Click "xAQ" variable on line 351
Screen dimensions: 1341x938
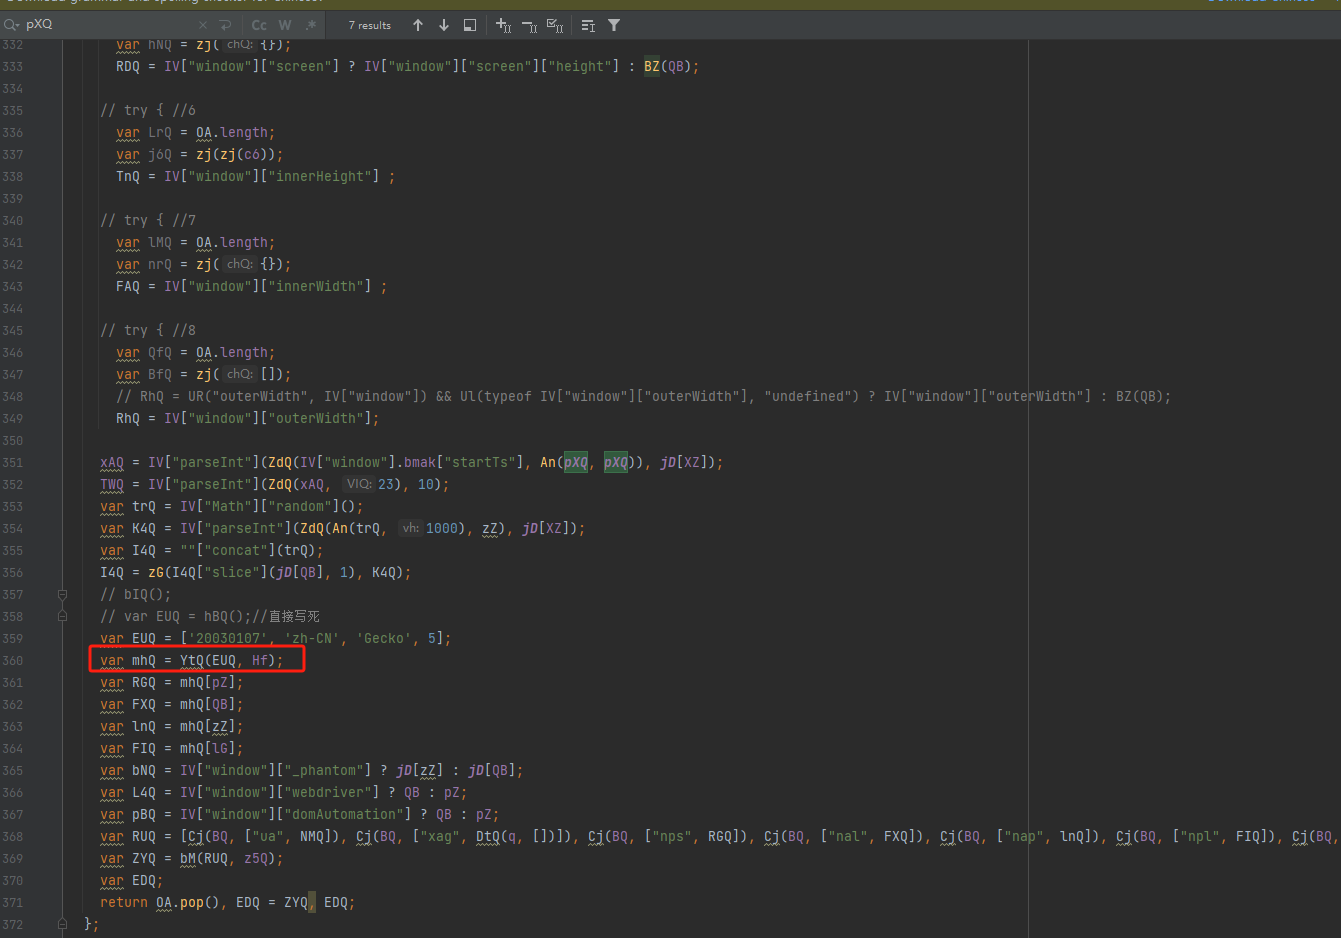click(112, 462)
